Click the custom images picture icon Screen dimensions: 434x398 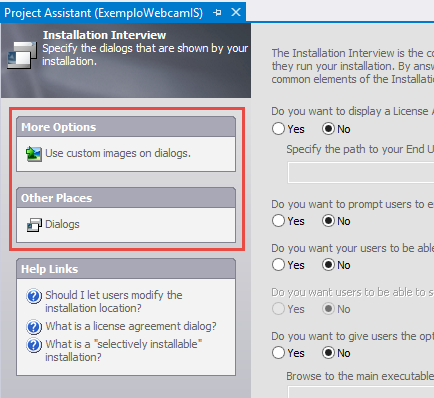click(x=34, y=154)
